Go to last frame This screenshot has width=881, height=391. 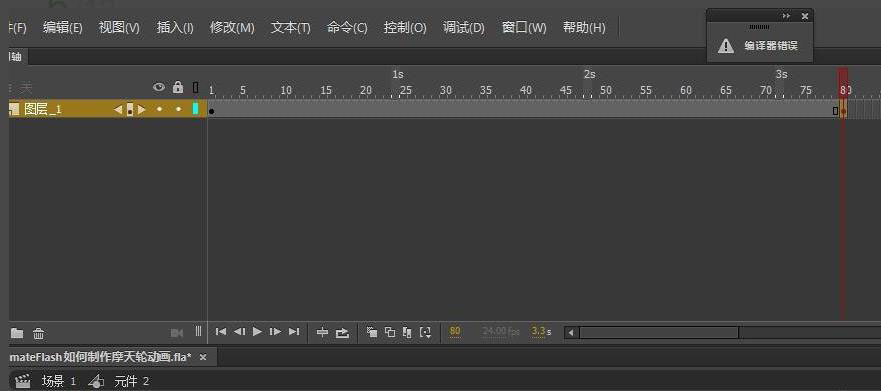tap(294, 331)
